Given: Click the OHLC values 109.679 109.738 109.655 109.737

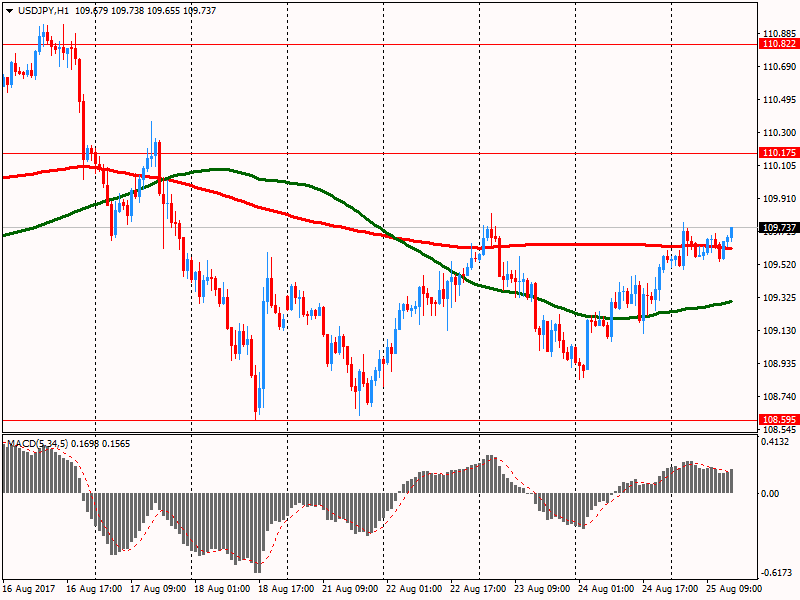Looking at the screenshot, I should [145, 11].
